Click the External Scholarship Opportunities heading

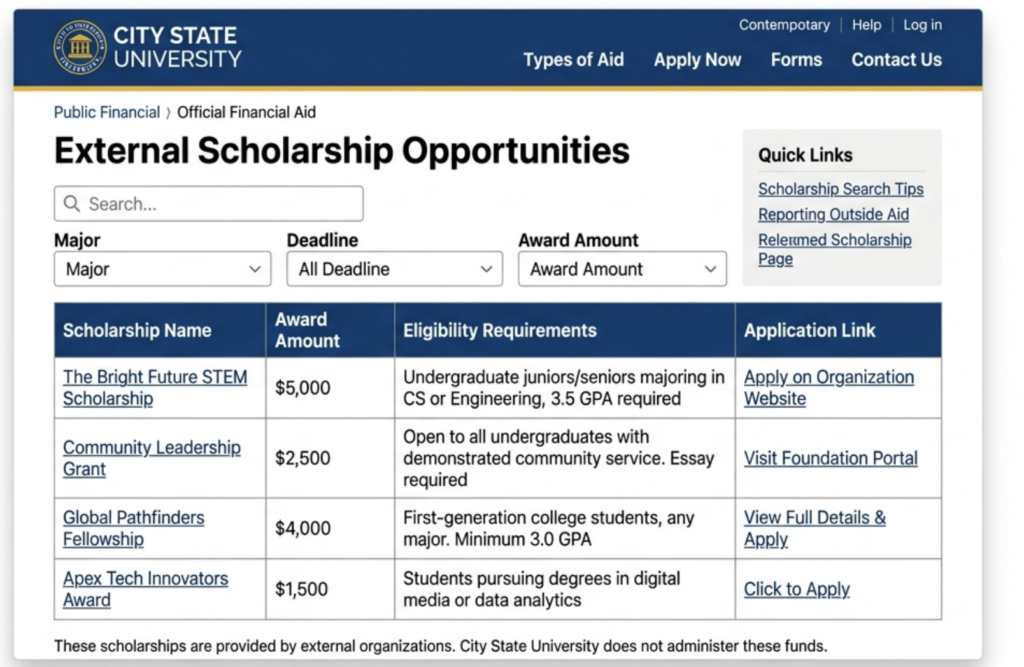click(342, 151)
